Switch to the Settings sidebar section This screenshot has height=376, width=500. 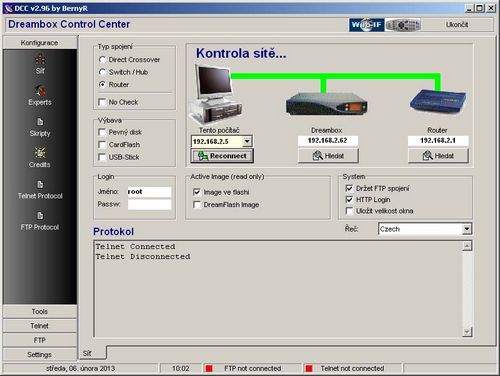[40, 355]
